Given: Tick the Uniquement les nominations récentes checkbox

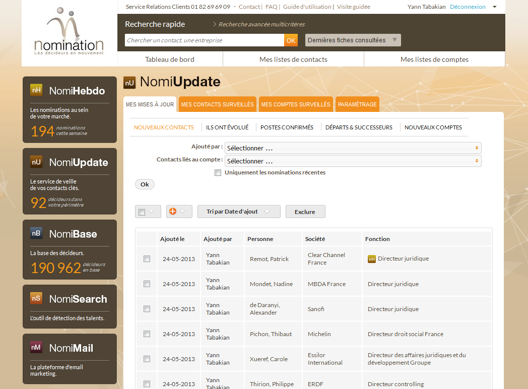Looking at the screenshot, I should (218, 172).
